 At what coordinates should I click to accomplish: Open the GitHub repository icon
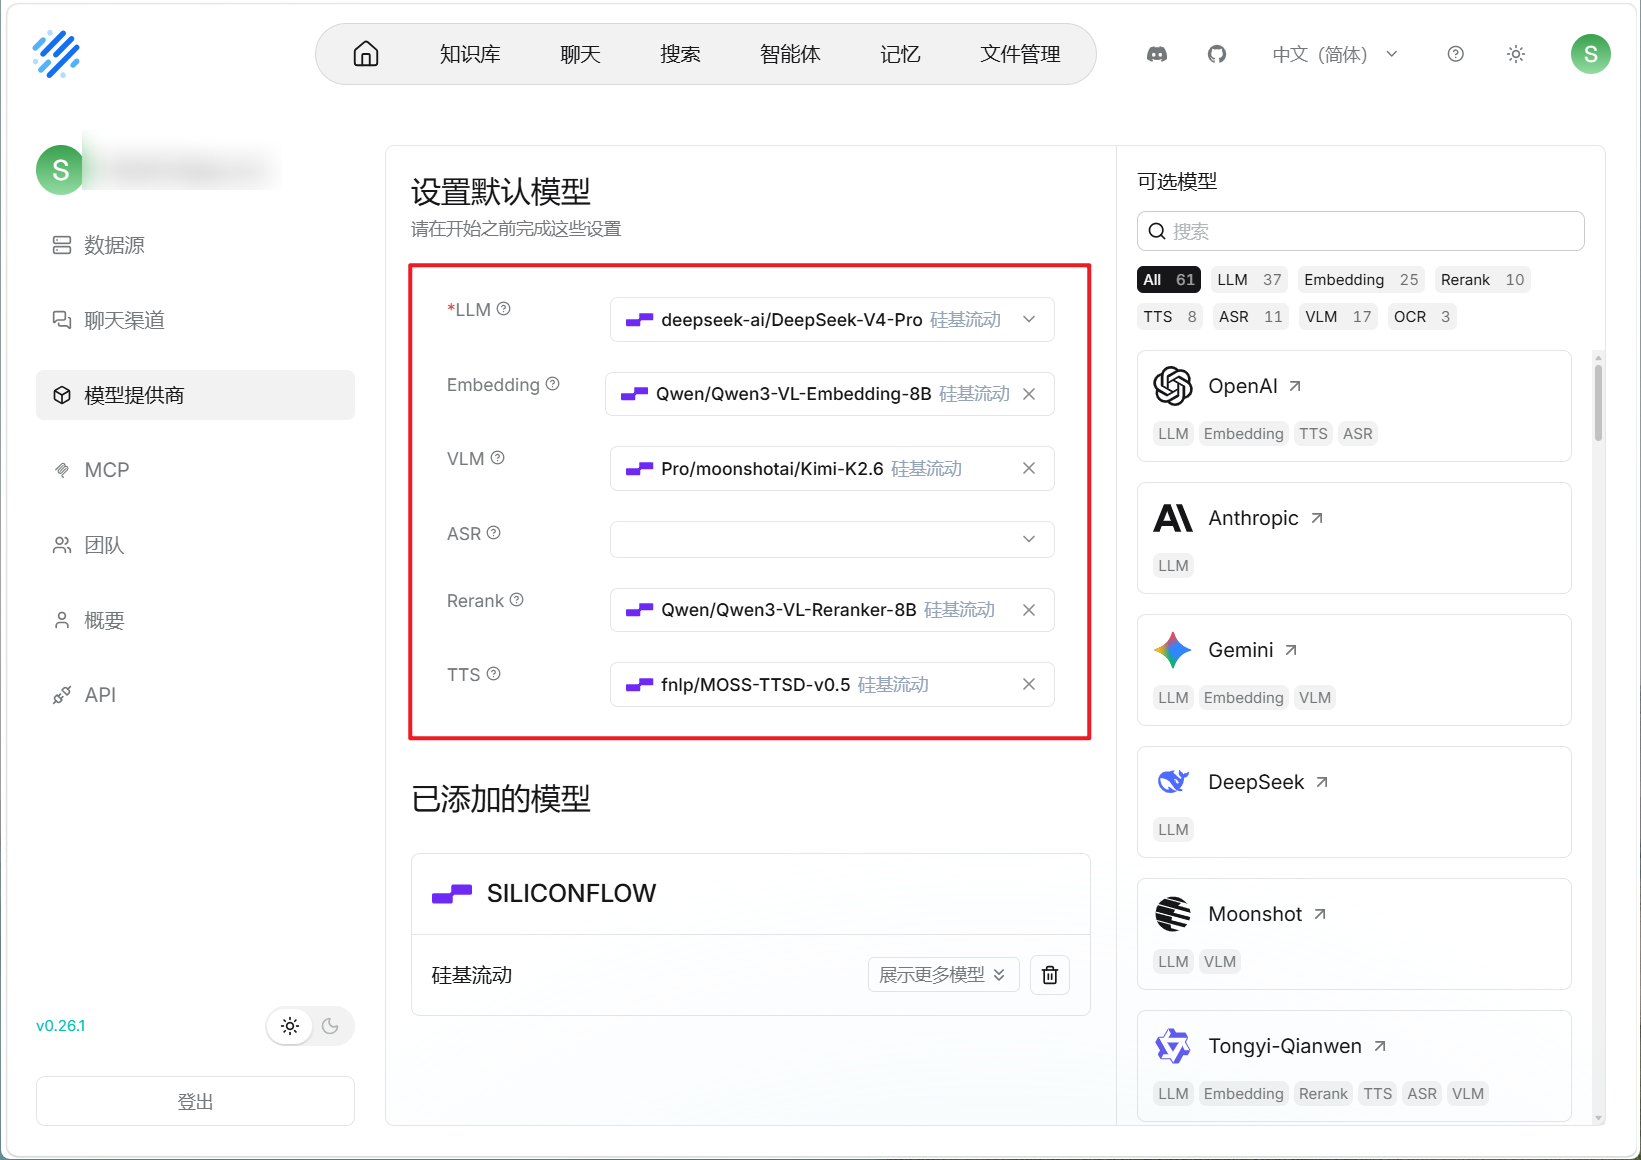1217,54
